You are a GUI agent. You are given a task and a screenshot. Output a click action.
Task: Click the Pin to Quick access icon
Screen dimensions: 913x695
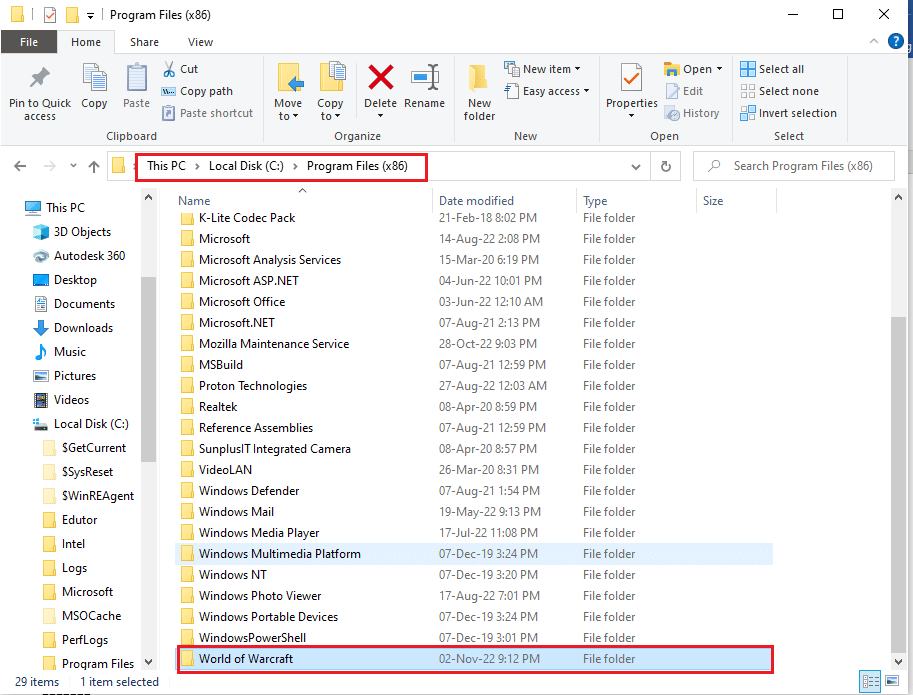click(40, 78)
